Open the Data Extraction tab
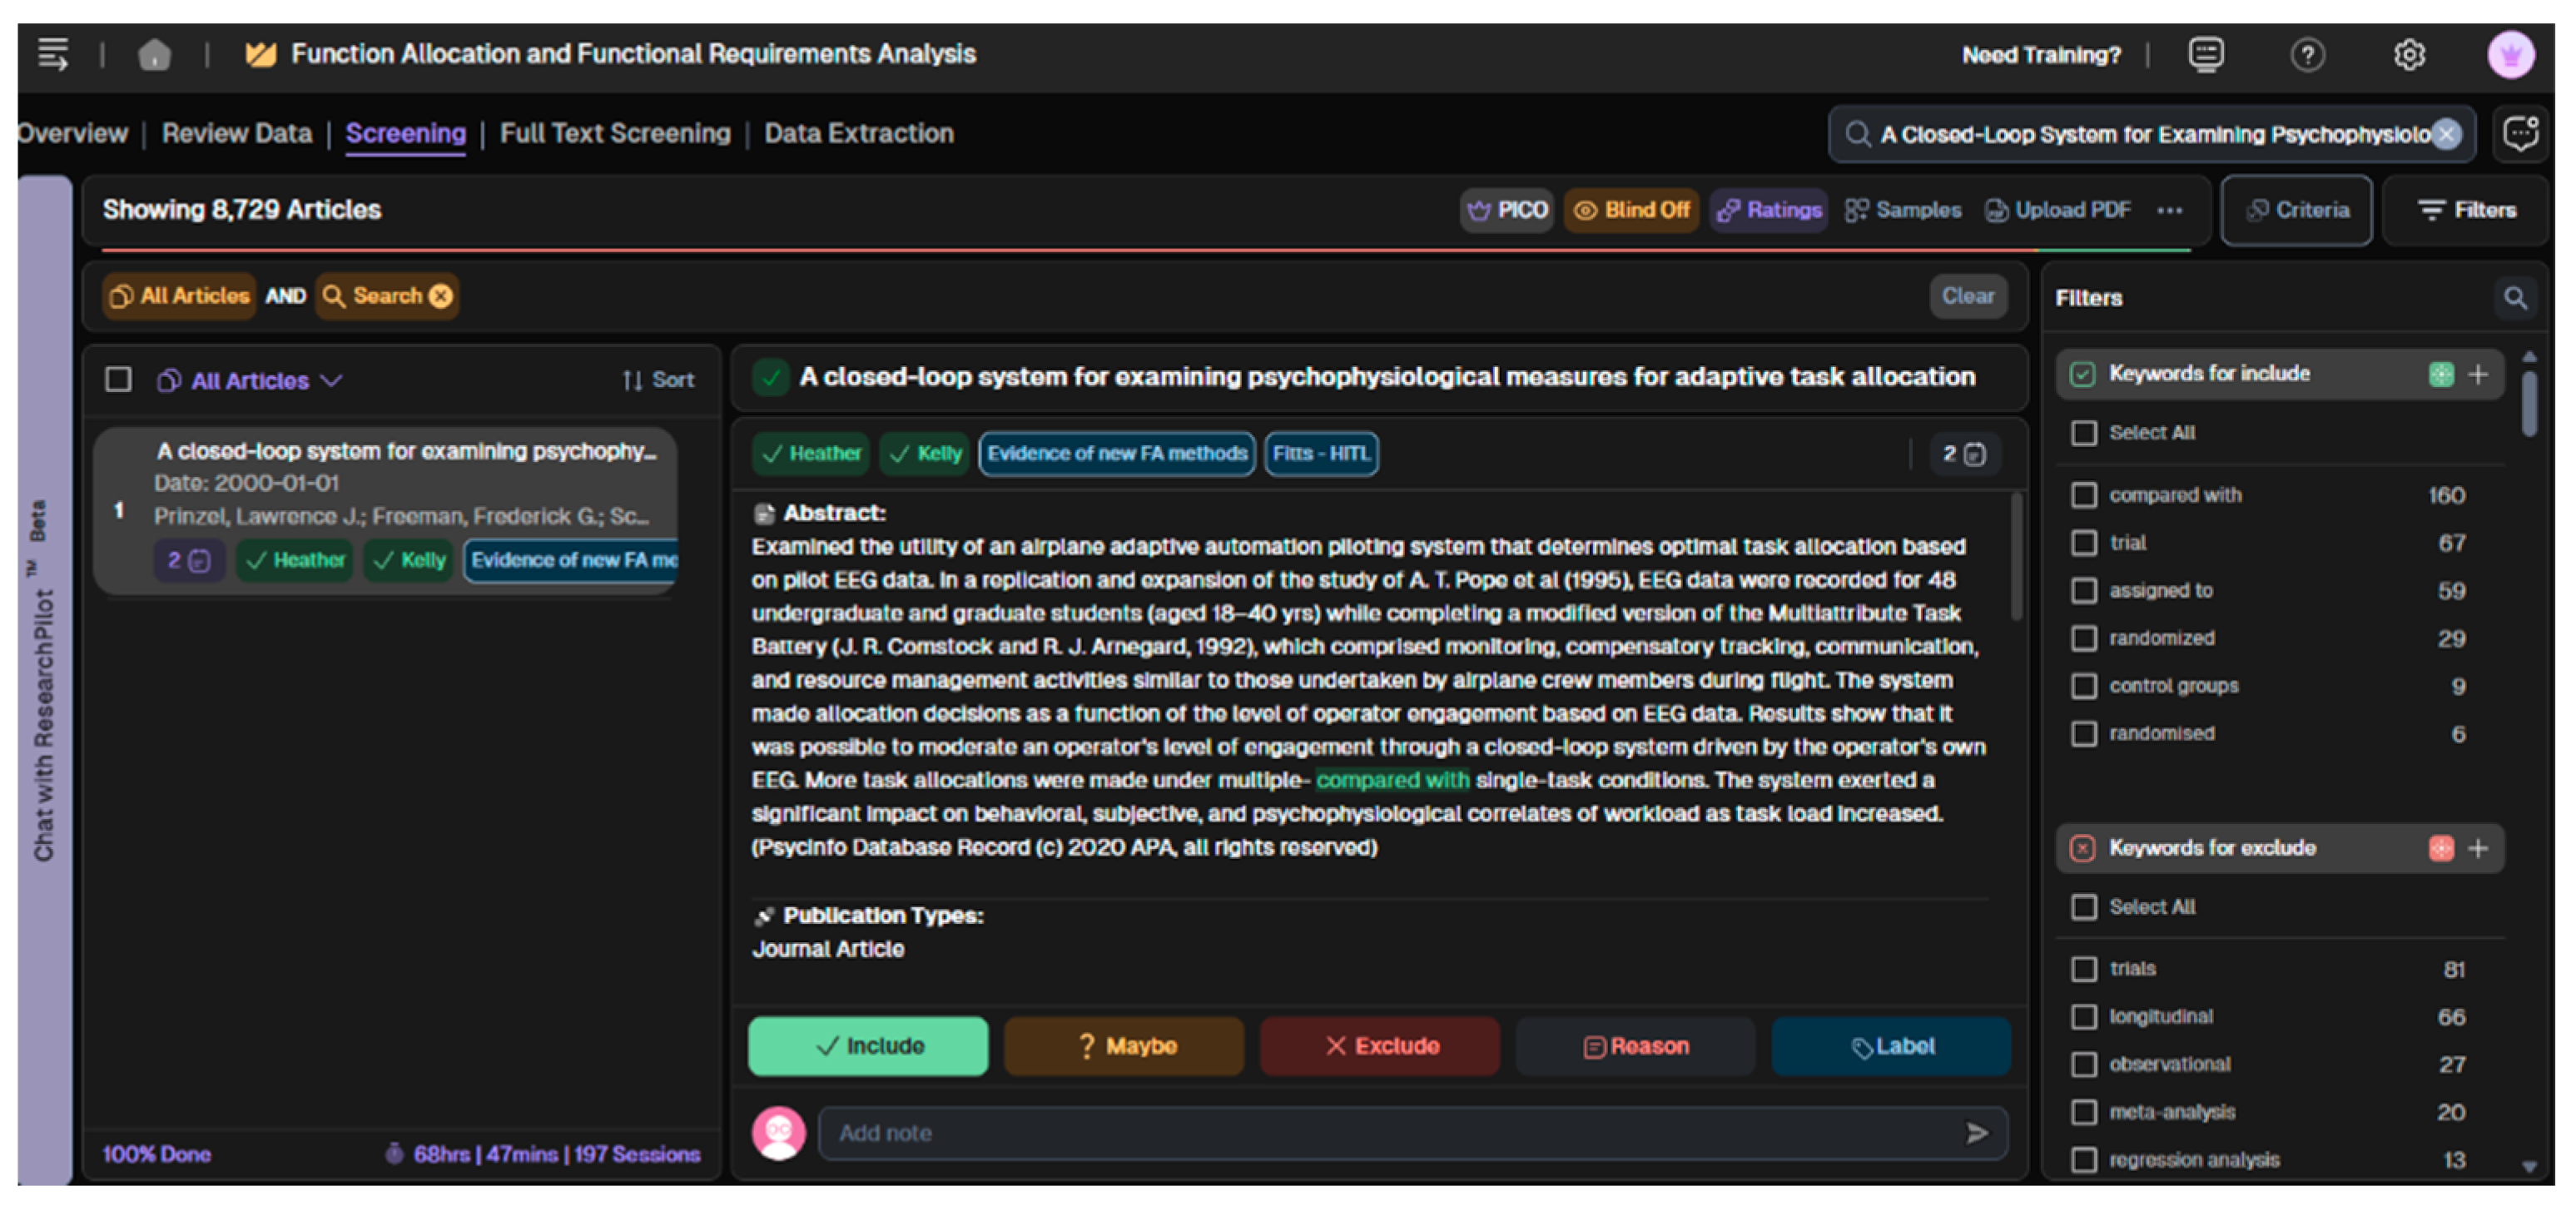This screenshot has width=2576, height=1211. (858, 133)
